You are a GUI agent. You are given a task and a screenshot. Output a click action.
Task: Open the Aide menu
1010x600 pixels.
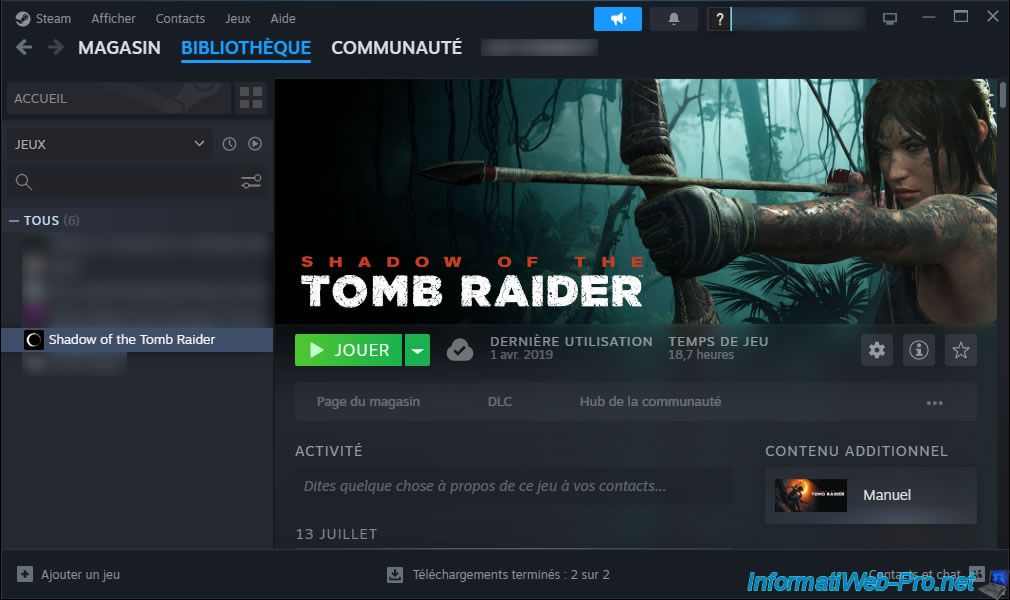283,19
